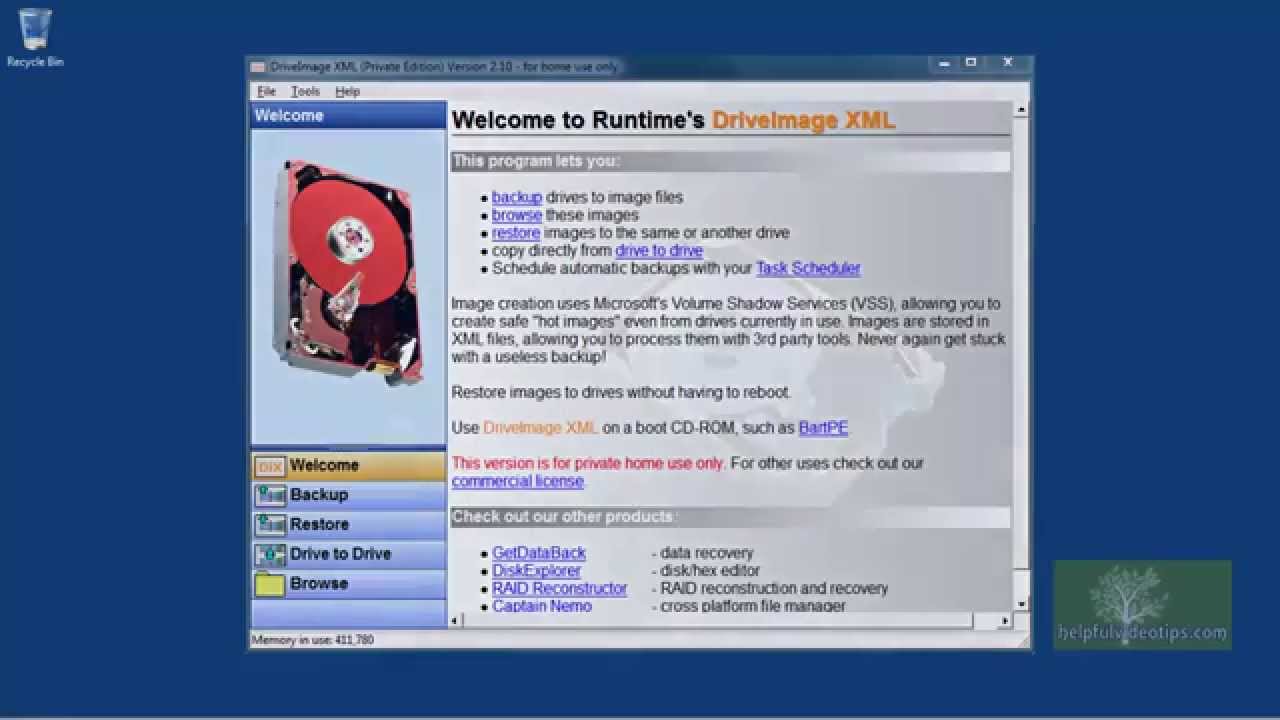1280x720 pixels.
Task: Minimize the DriveImage XML window
Action: (943, 63)
